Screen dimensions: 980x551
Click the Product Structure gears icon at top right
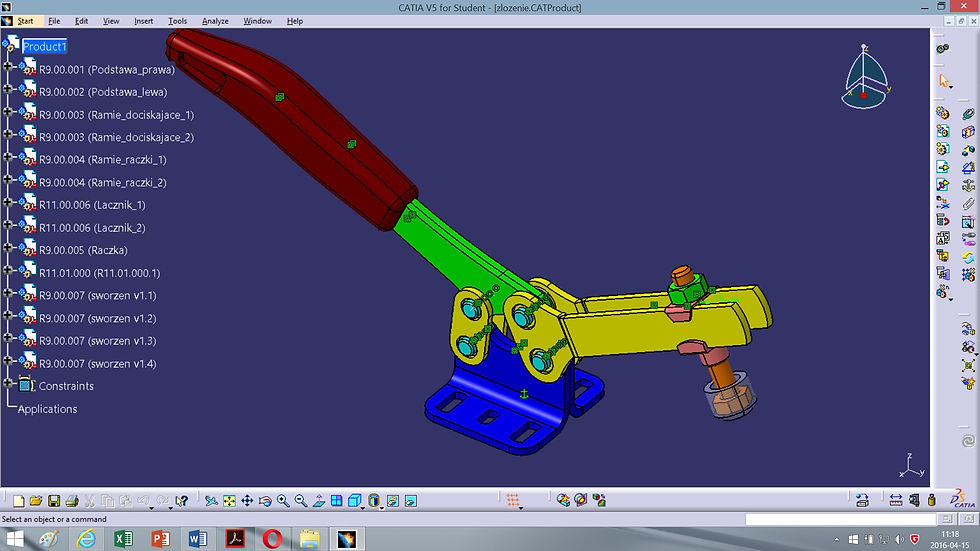pos(942,49)
